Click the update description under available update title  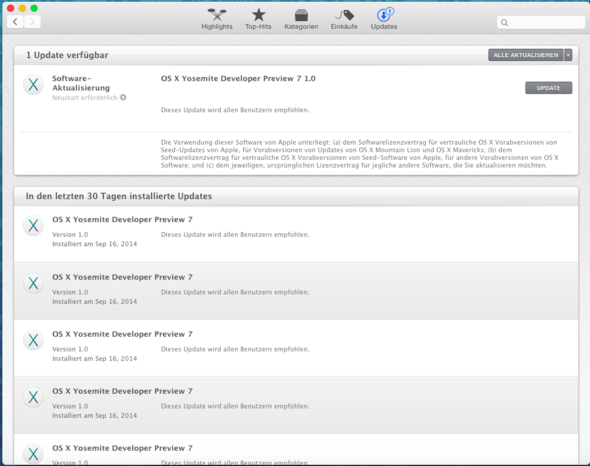pos(235,110)
